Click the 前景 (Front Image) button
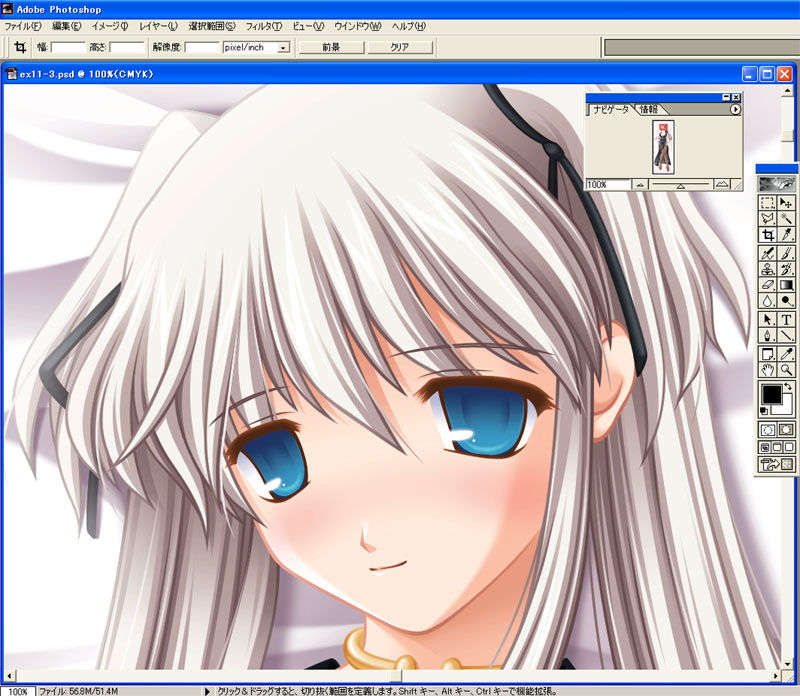Viewport: 800px width, 696px height. tap(331, 47)
